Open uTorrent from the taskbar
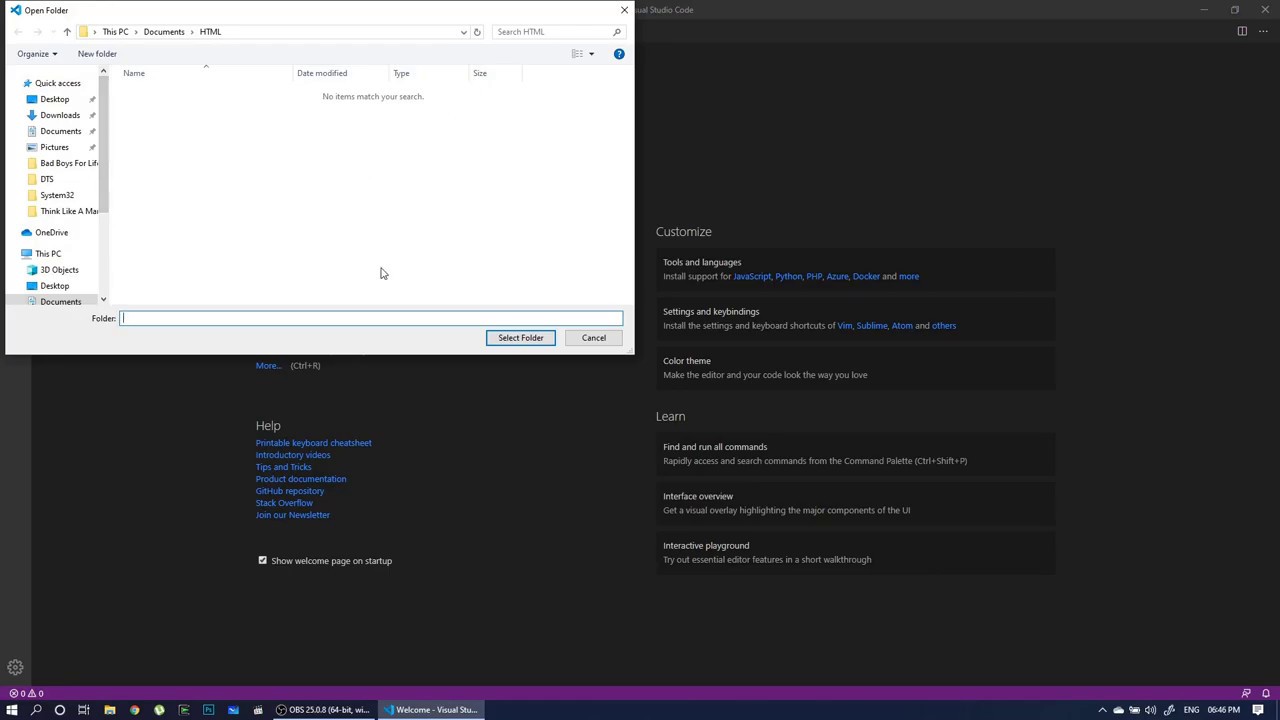This screenshot has width=1280, height=720. coord(159,710)
